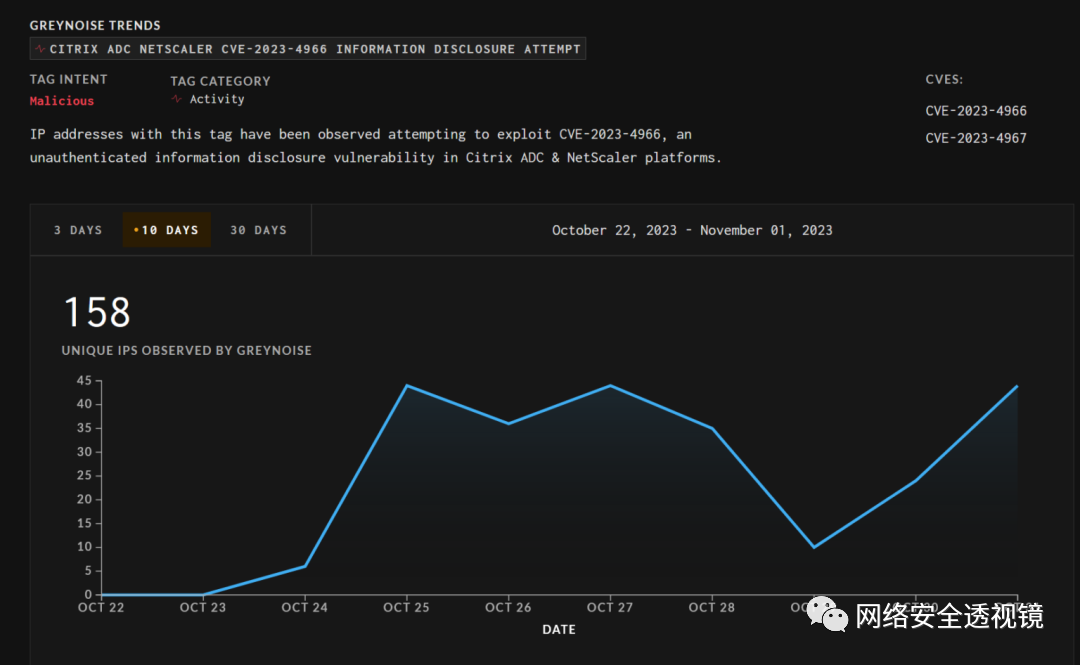The width and height of the screenshot is (1080, 665).
Task: Click the OCT 24 axis label
Action: pos(304,607)
